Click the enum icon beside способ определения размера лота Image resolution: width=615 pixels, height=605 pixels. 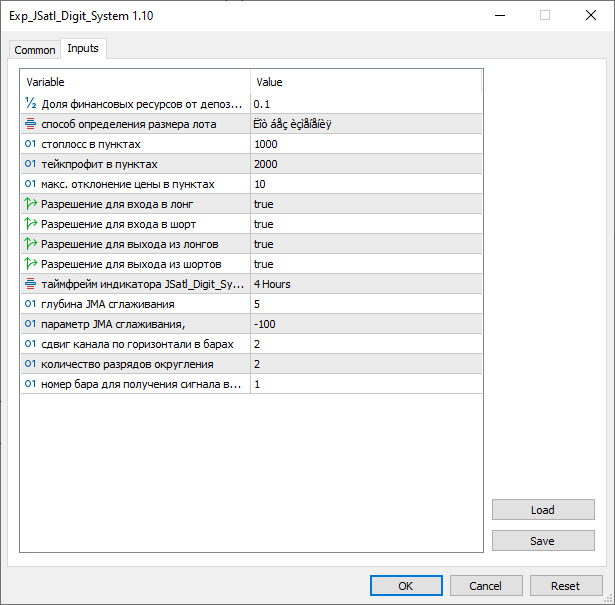pos(31,124)
